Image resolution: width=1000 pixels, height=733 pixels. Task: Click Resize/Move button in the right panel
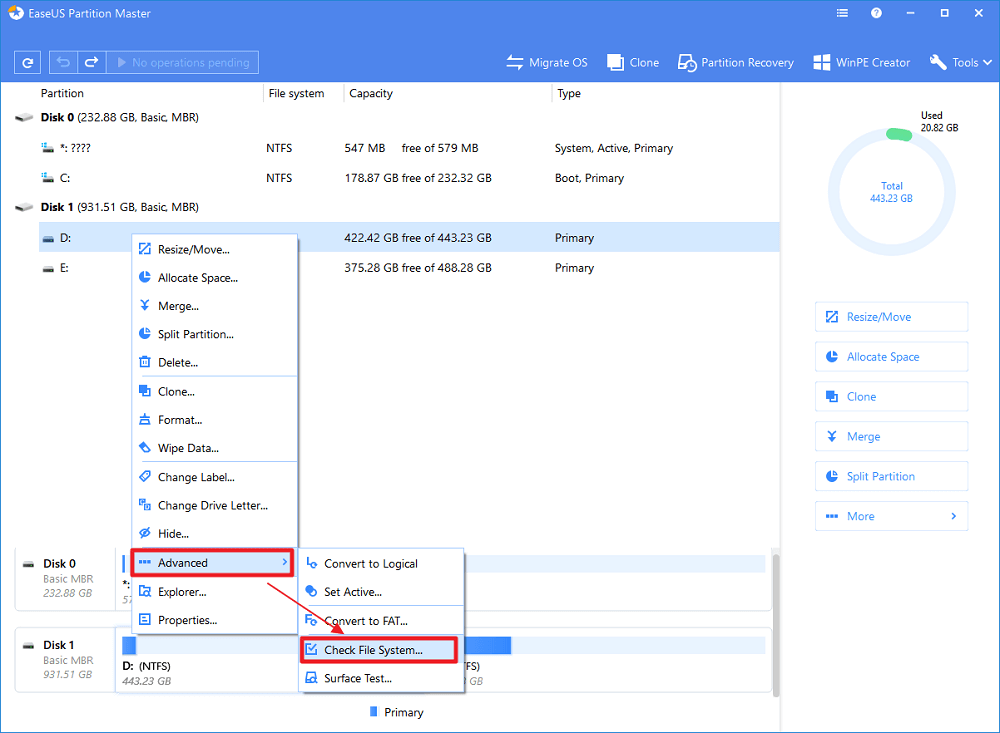(x=891, y=317)
